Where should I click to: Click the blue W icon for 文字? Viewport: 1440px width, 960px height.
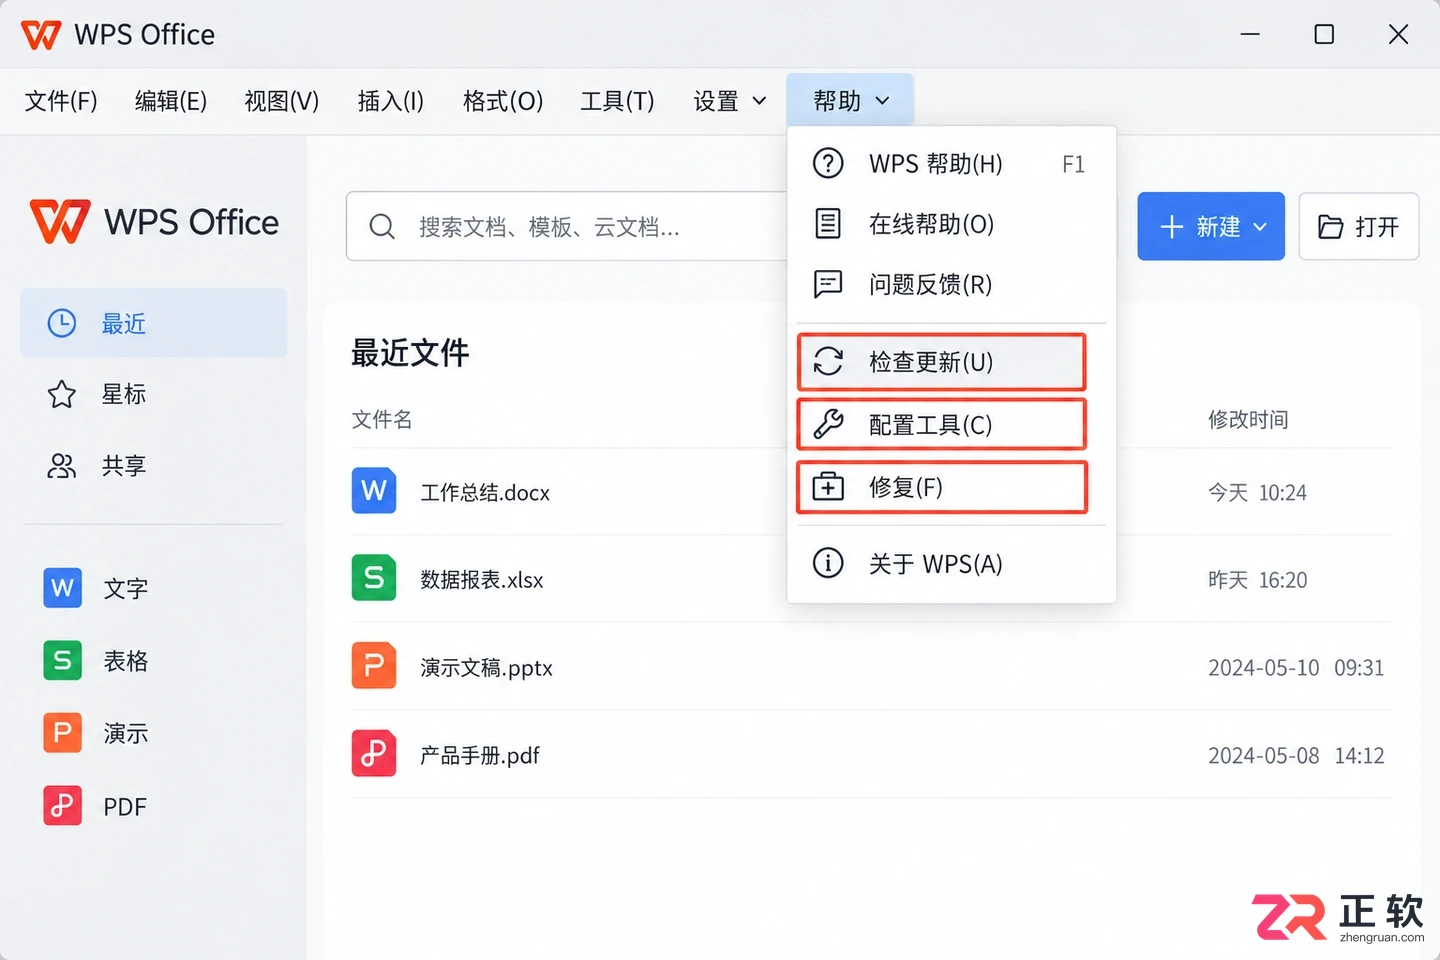62,588
